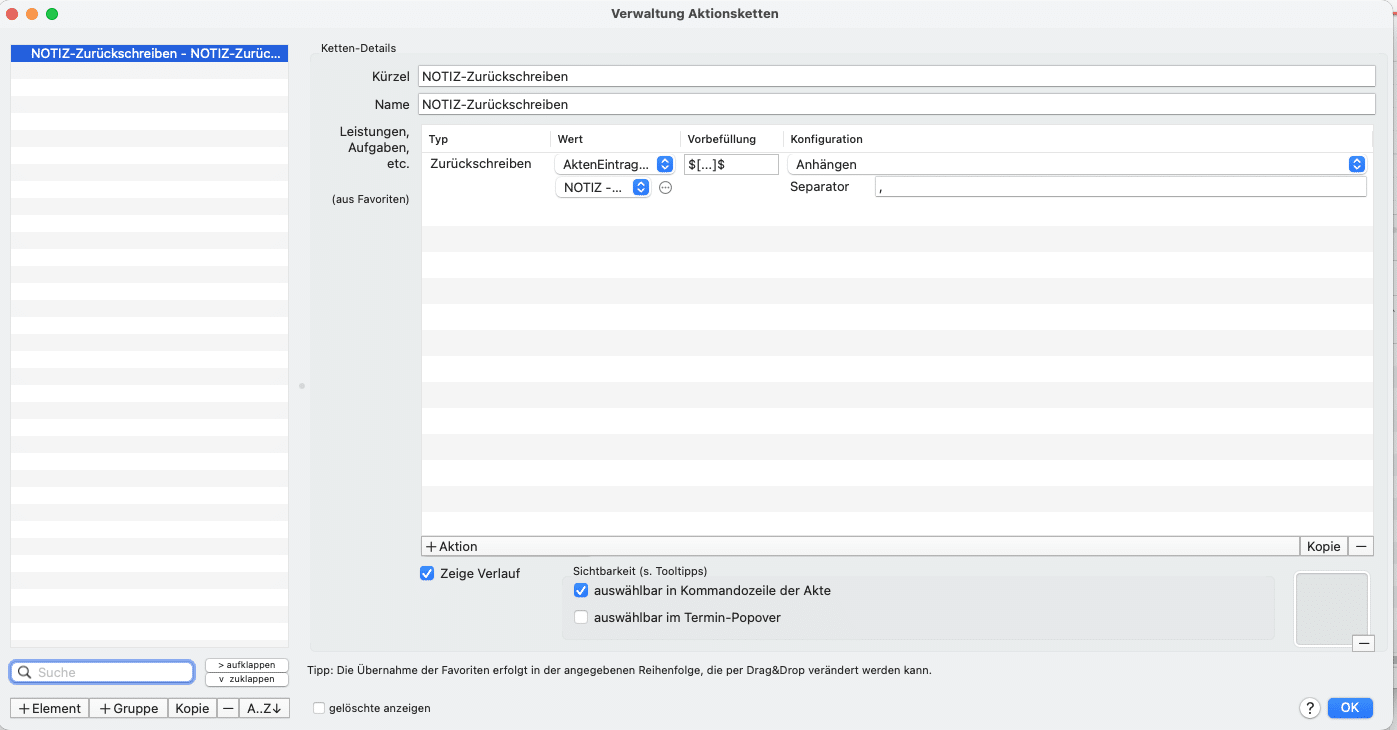Uncheck the Zeige Verlauf checkbox

click(x=428, y=573)
